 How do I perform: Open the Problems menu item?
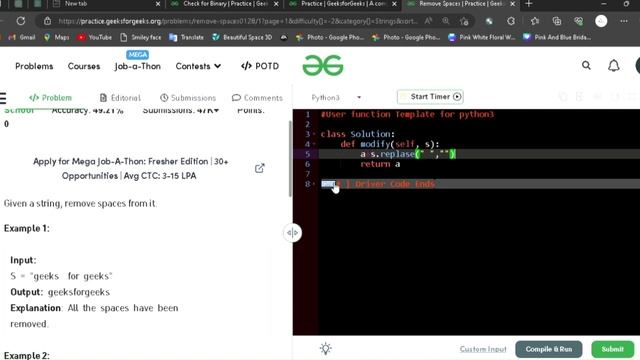34,66
